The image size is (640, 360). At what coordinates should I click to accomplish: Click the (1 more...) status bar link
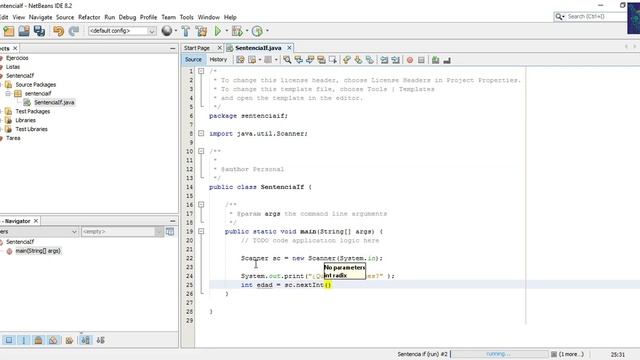571,354
